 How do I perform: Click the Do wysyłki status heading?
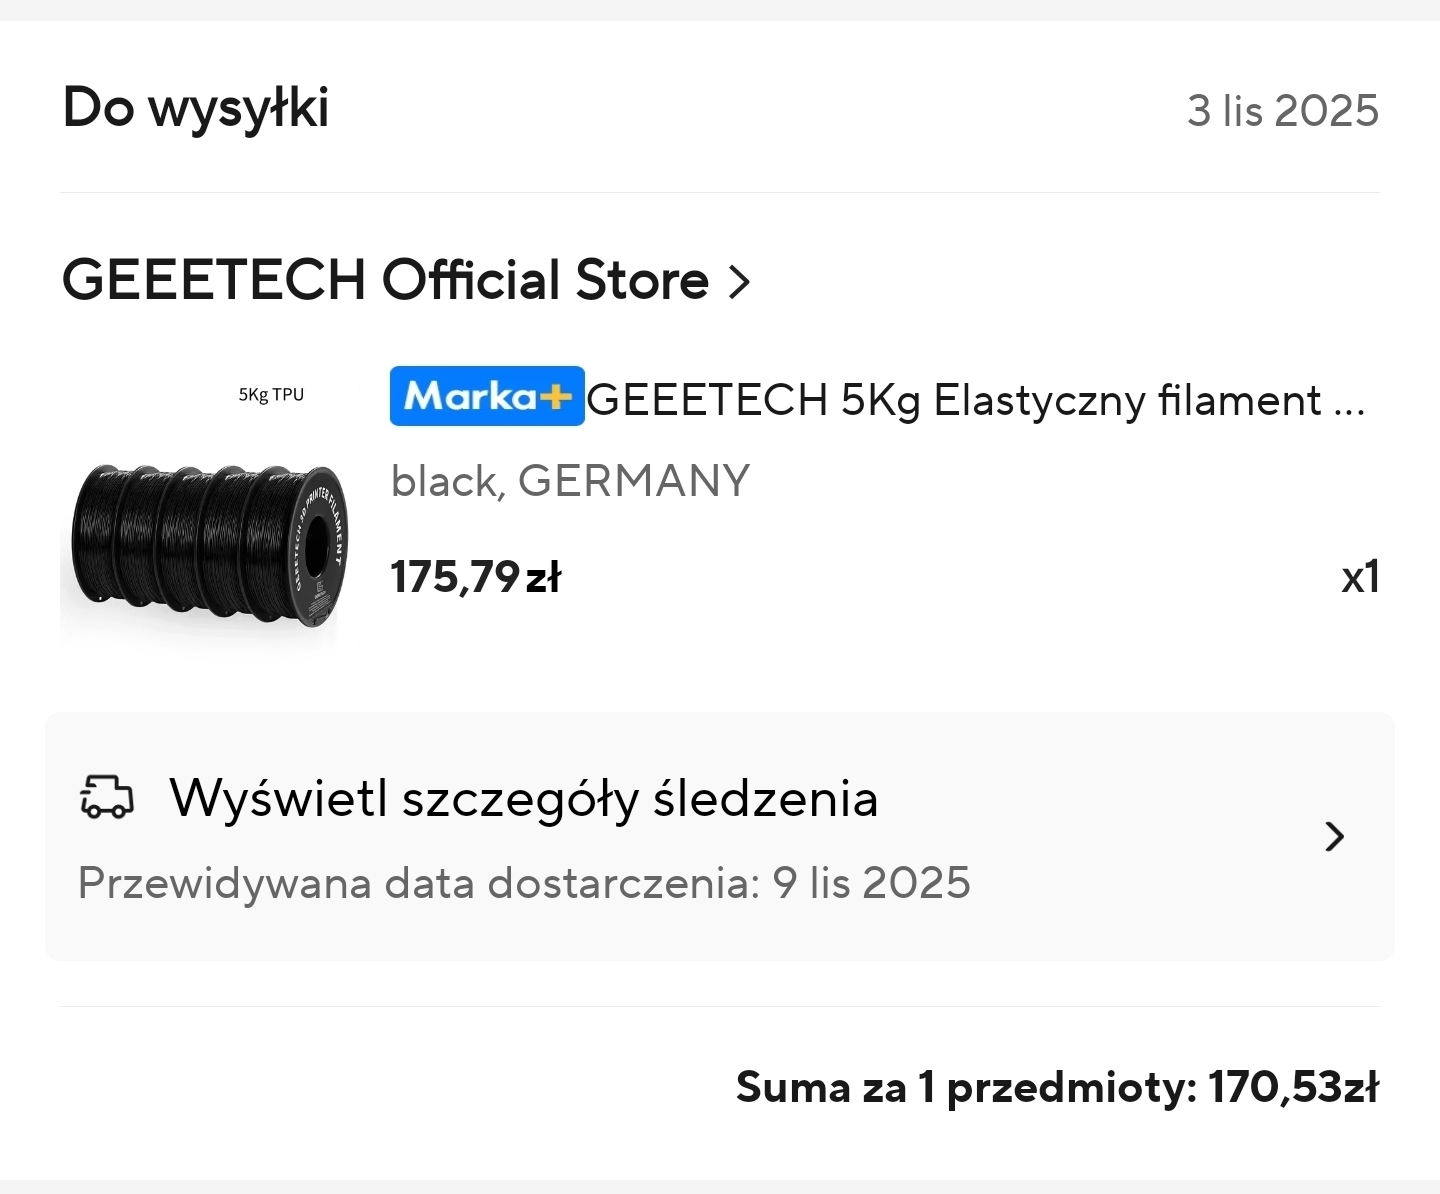click(x=196, y=108)
